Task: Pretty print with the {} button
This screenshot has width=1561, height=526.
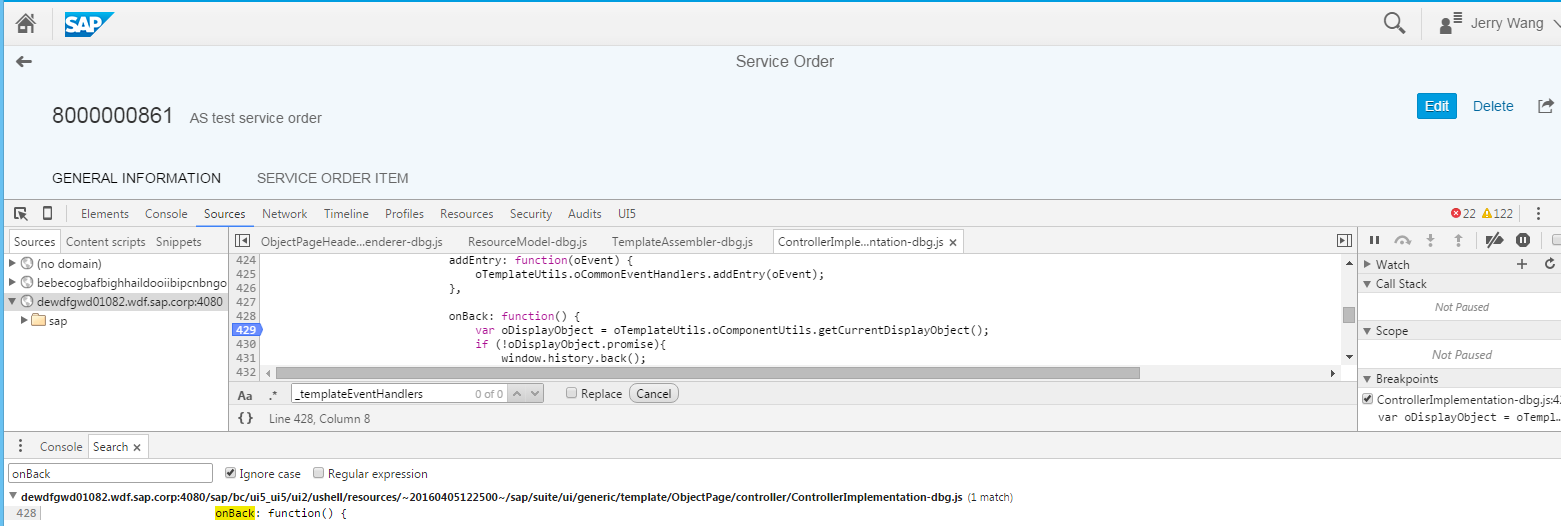Action: coord(245,418)
